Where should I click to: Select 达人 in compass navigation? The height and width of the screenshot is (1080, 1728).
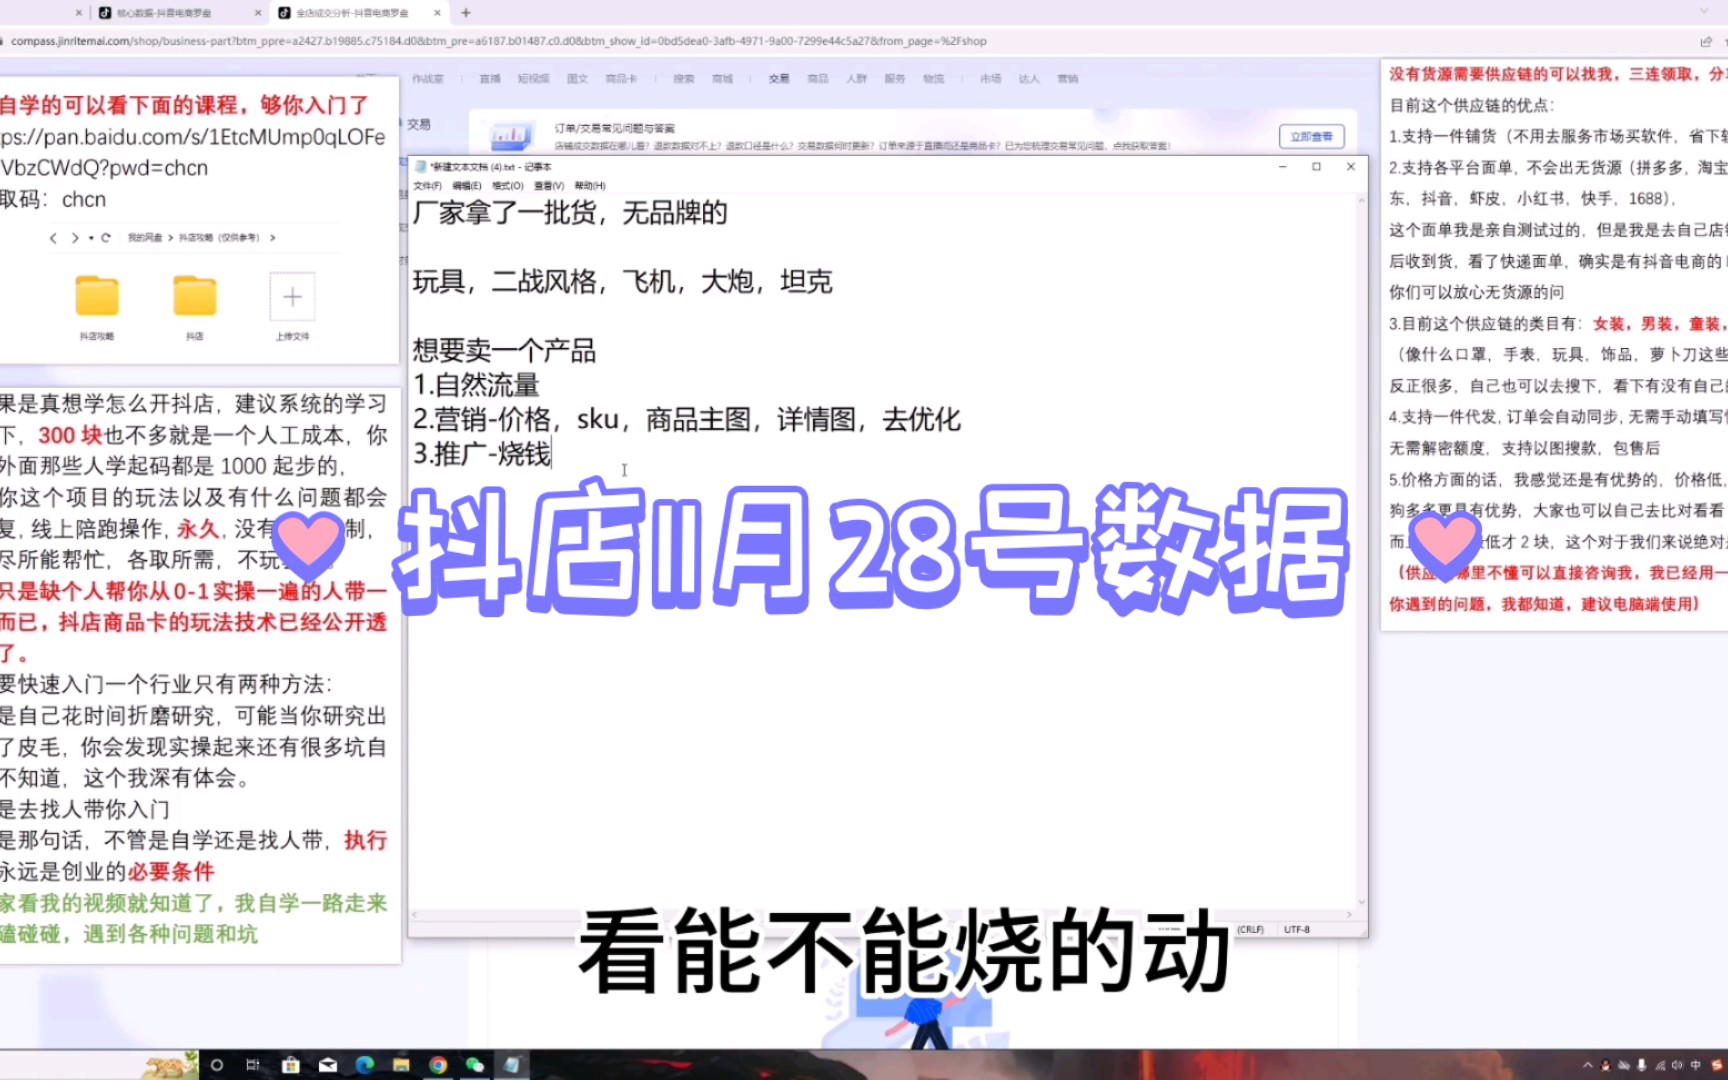coord(1029,79)
